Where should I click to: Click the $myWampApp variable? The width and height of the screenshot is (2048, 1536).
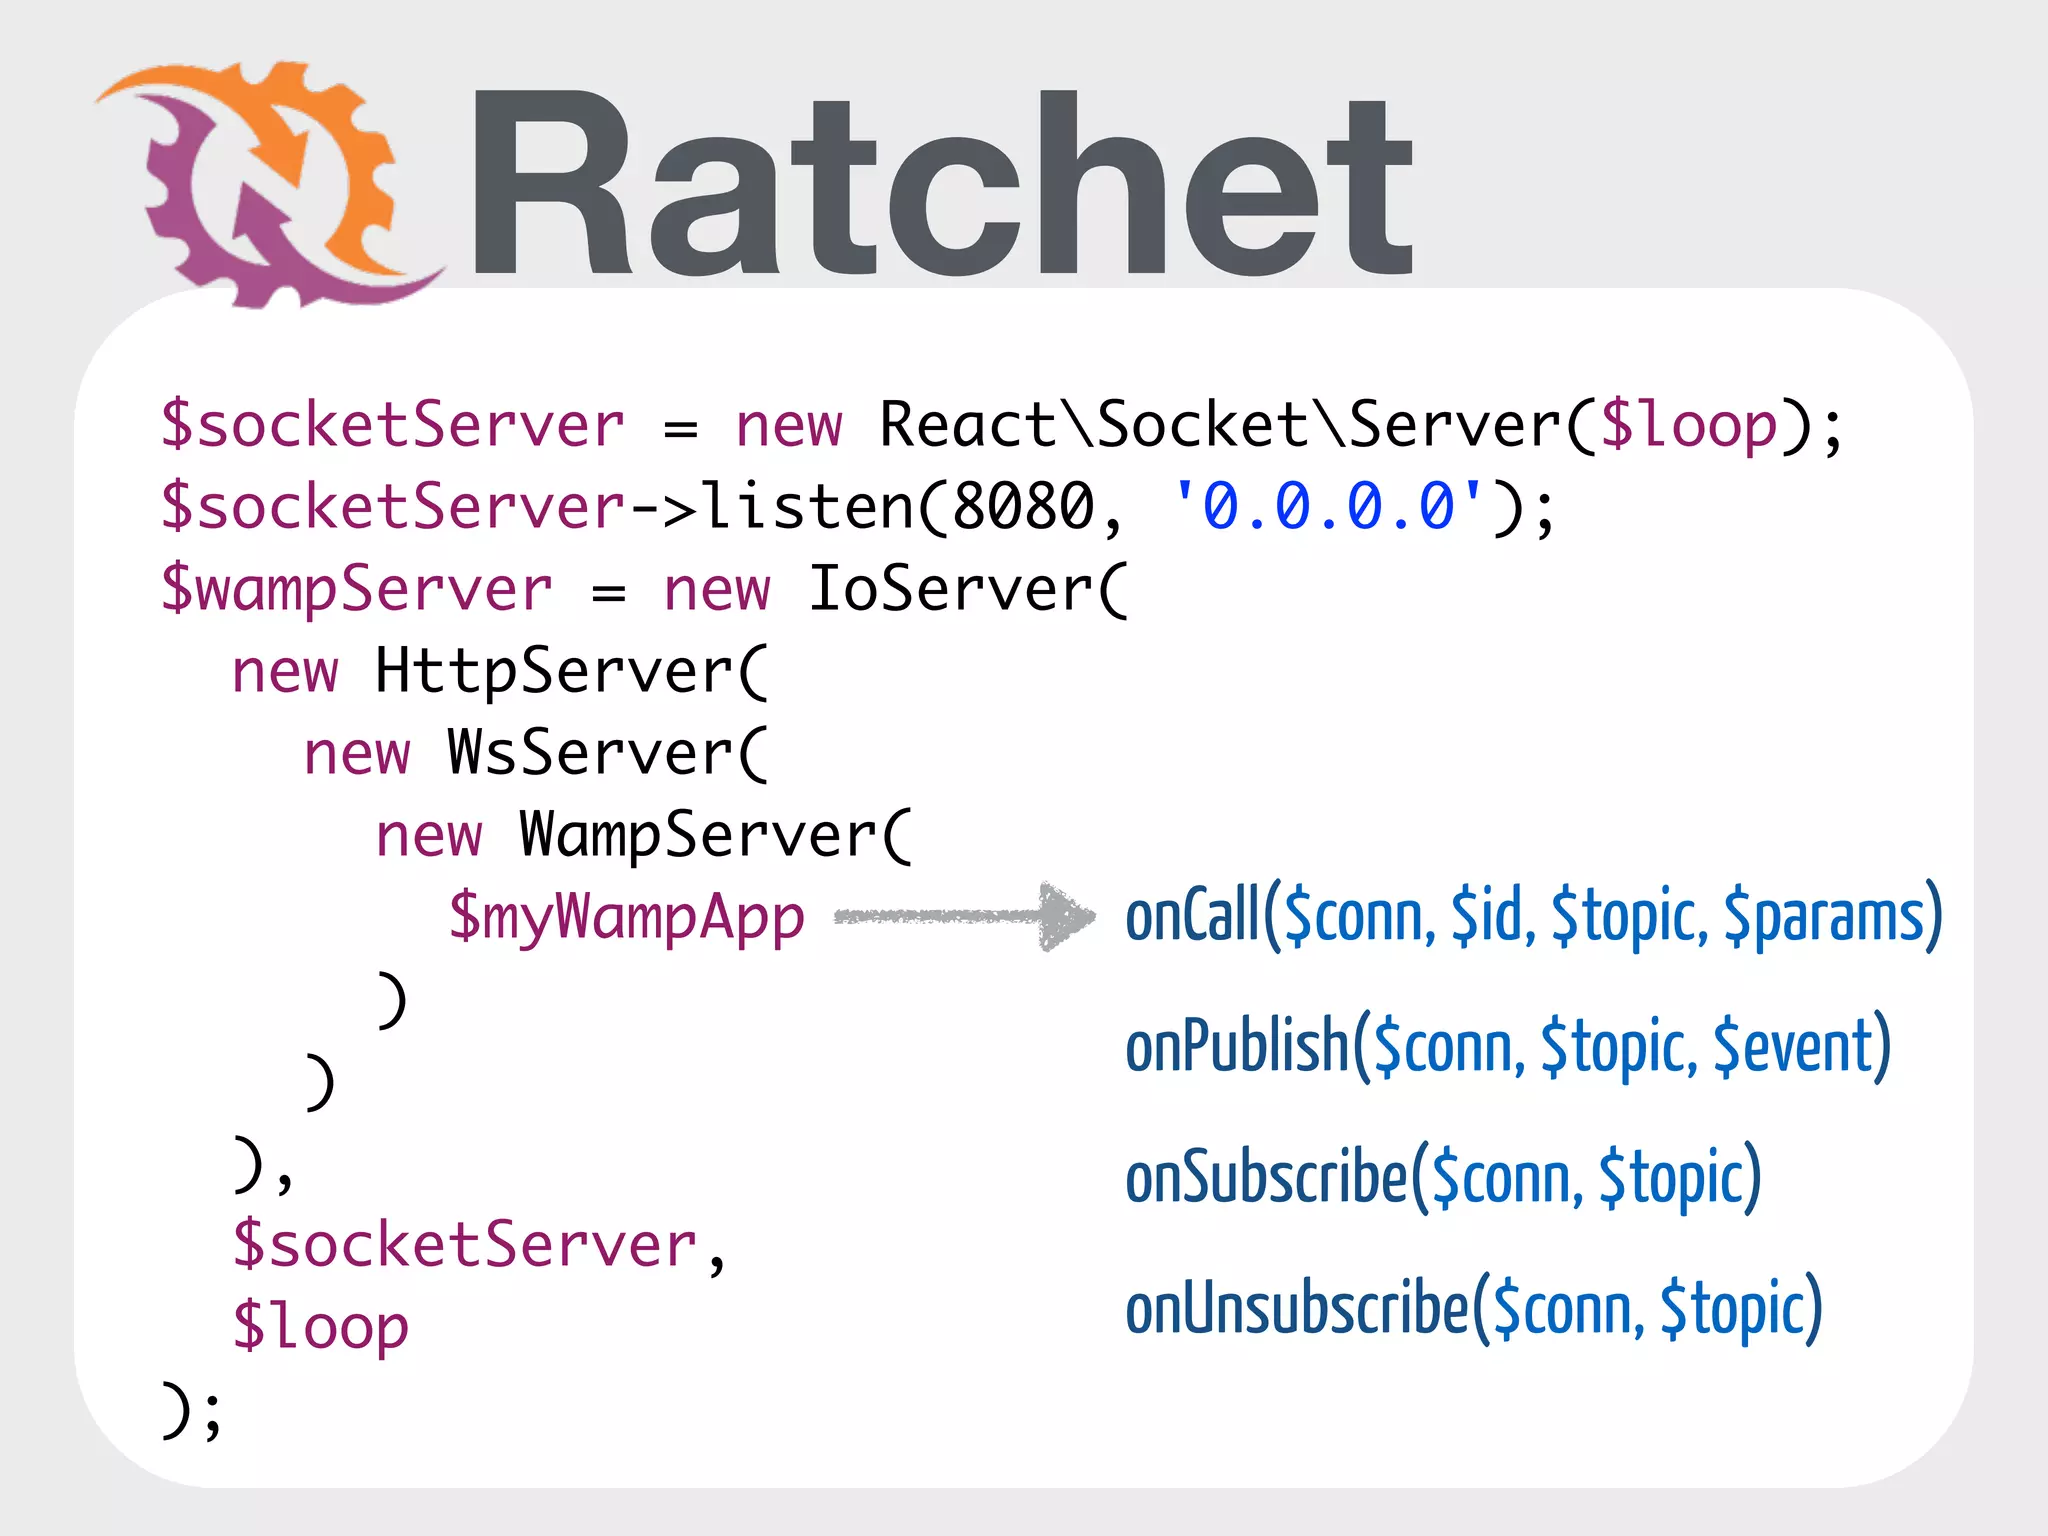627,916
